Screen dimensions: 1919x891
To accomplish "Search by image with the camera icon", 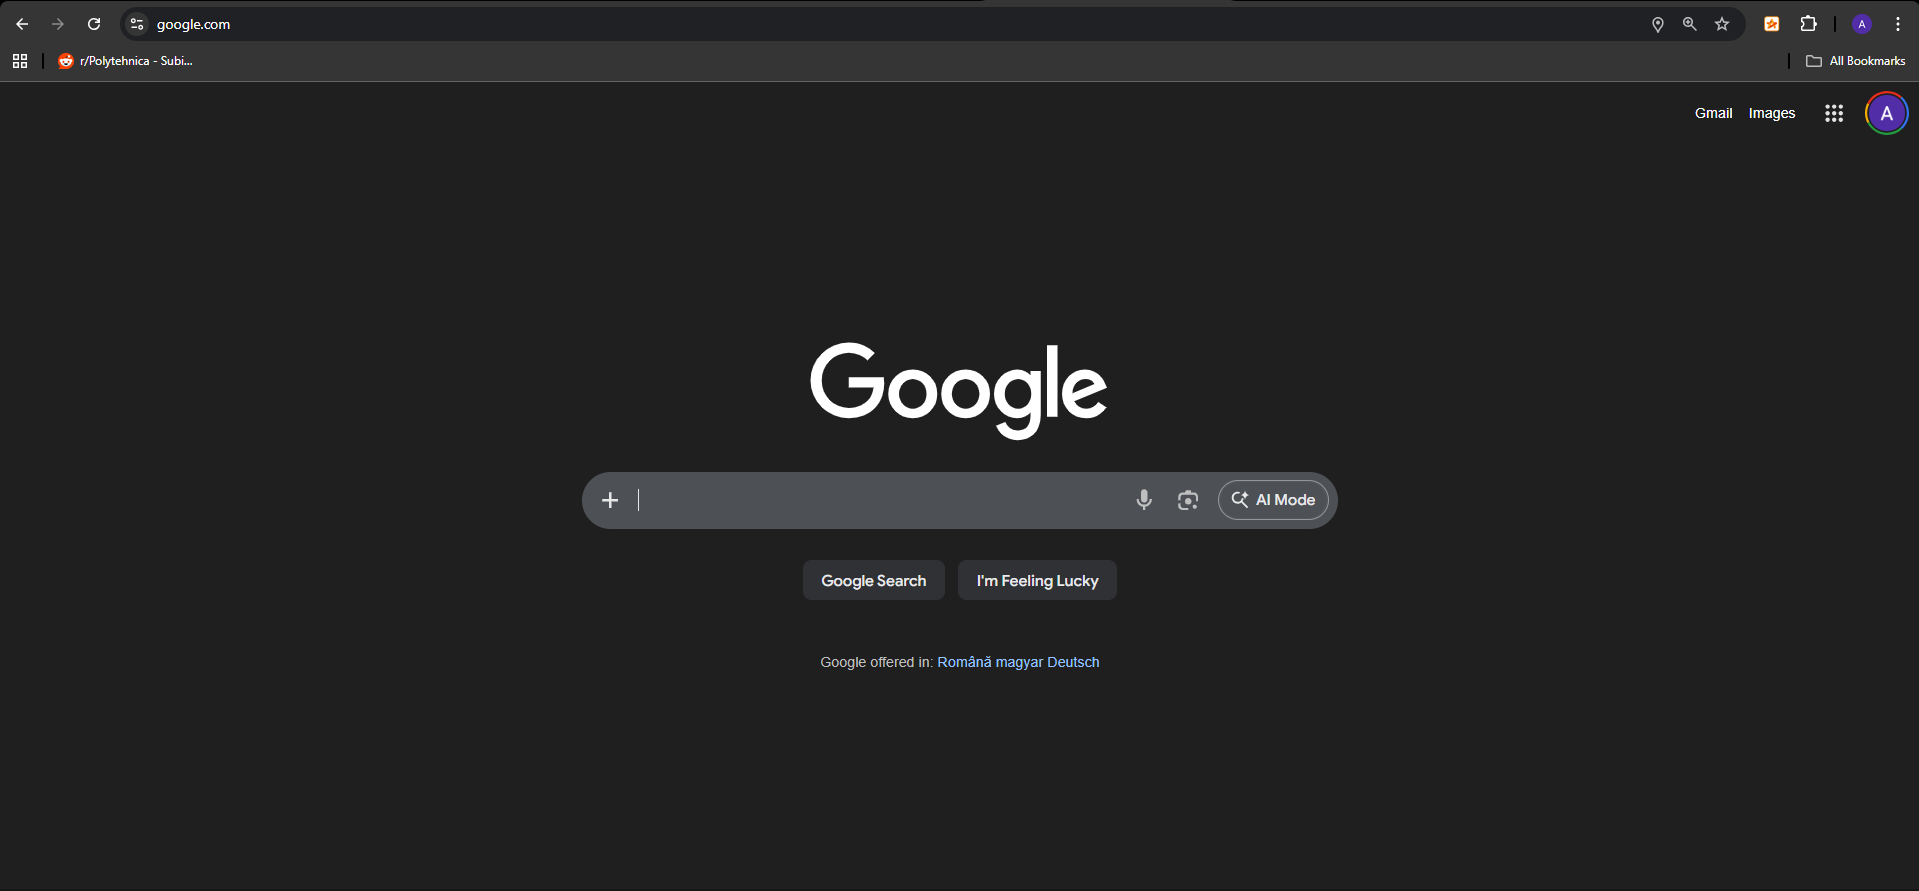I will [1188, 500].
